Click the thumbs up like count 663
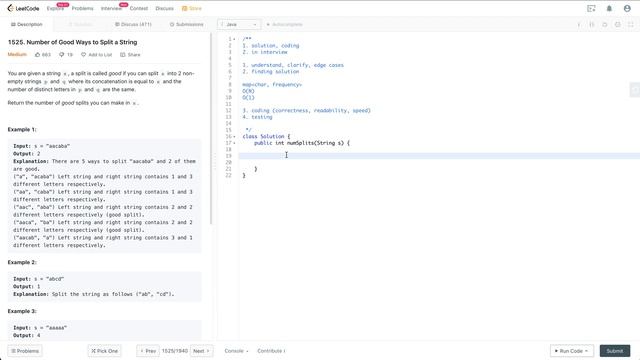 pyautogui.click(x=43, y=55)
